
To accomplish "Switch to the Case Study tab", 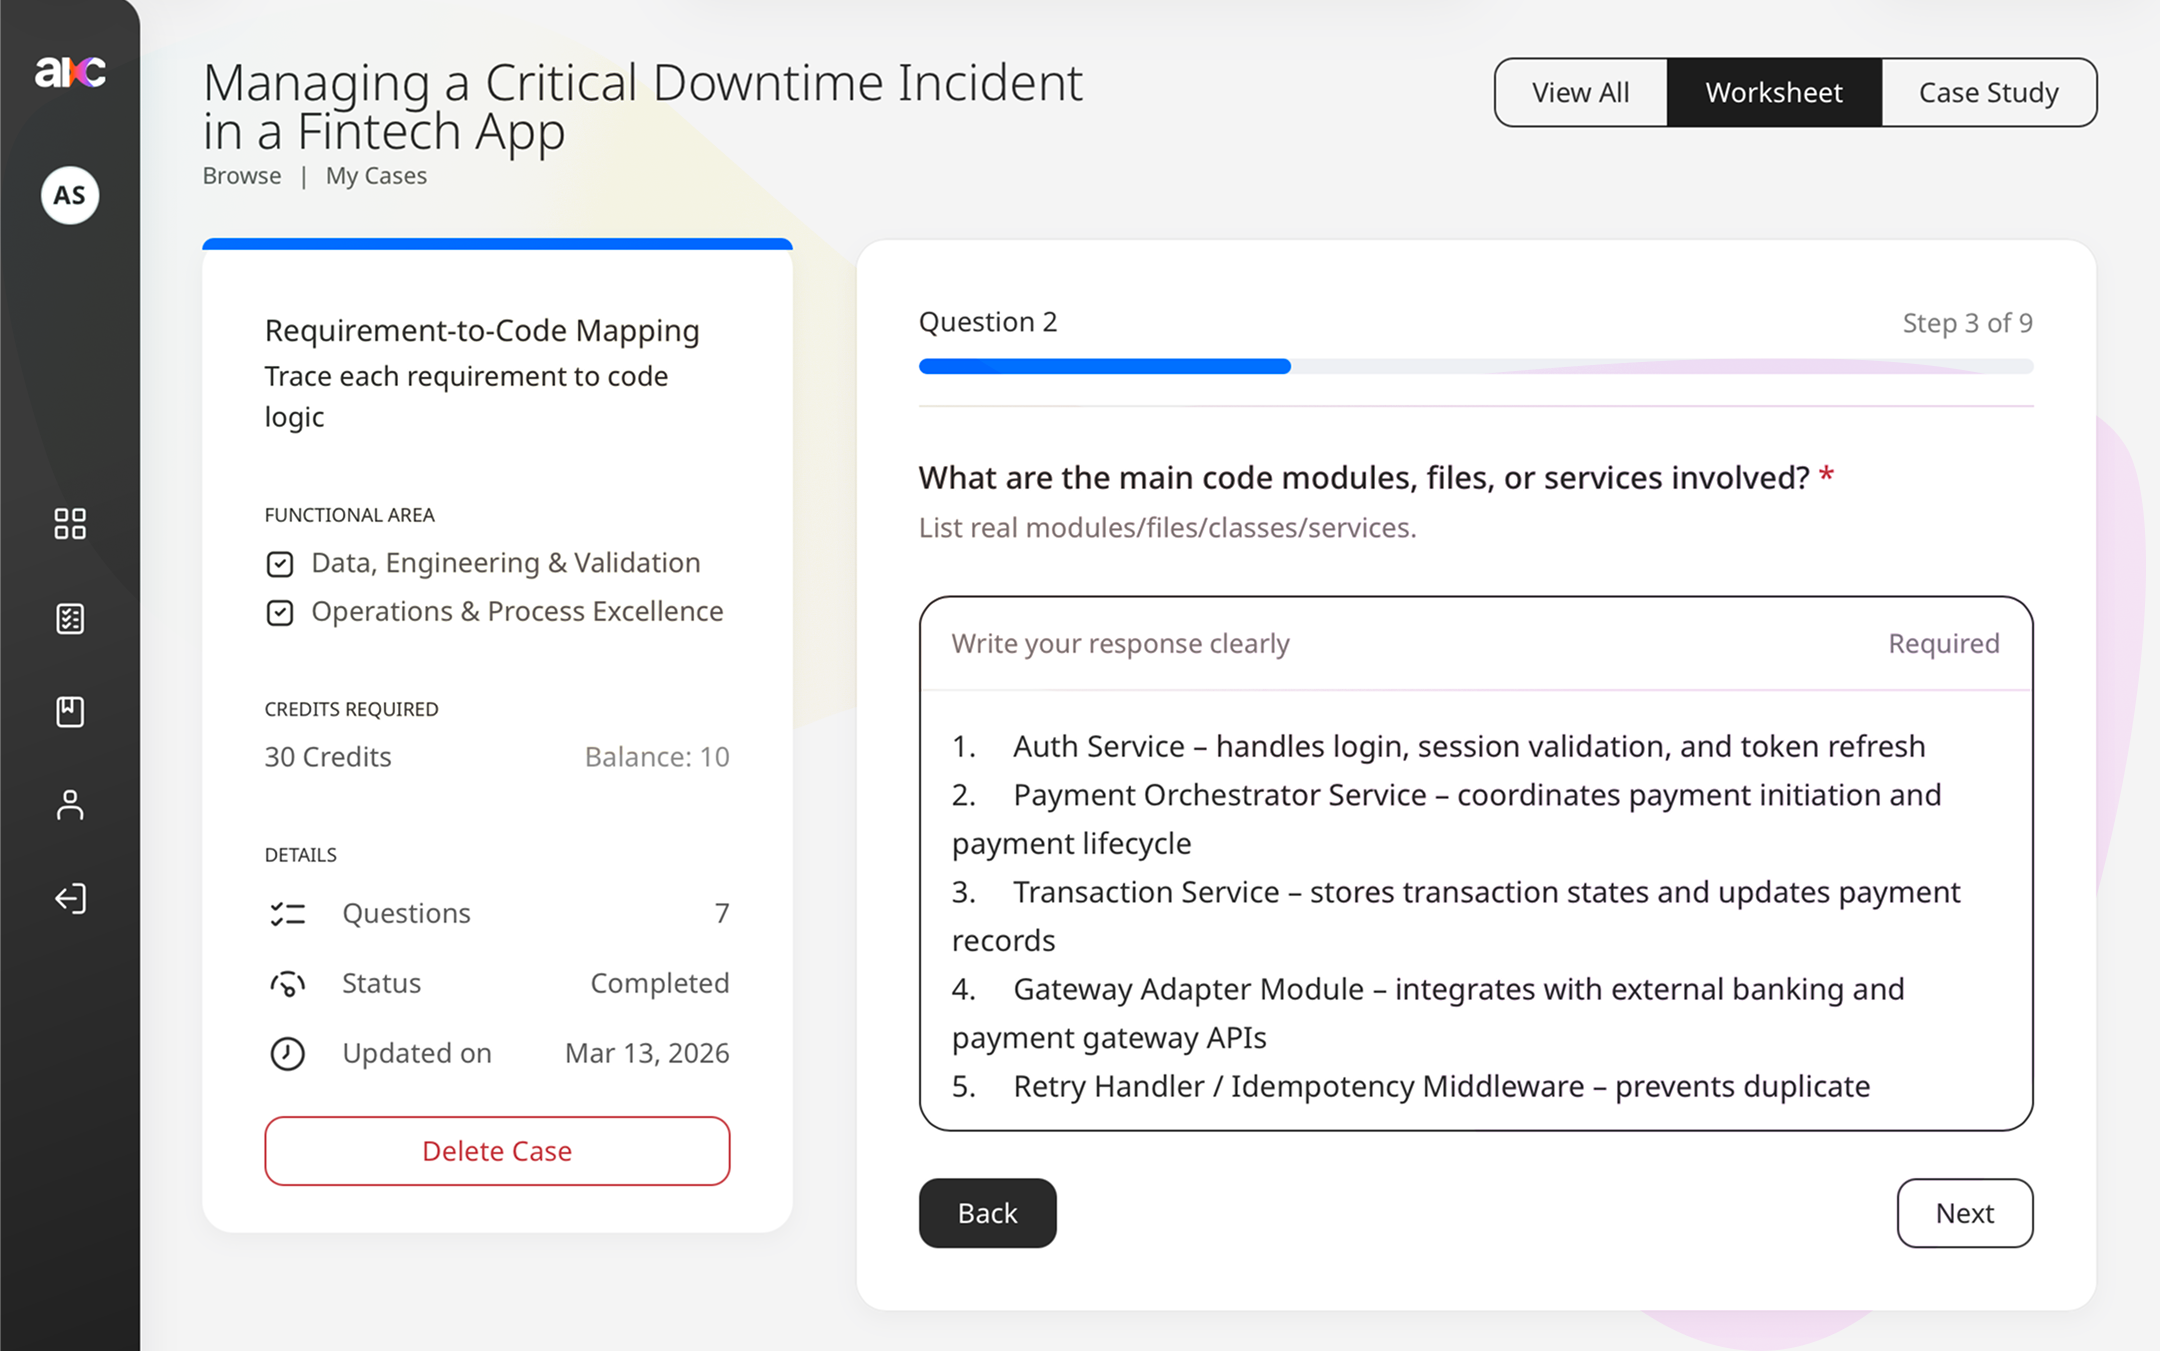I will pyautogui.click(x=1988, y=92).
